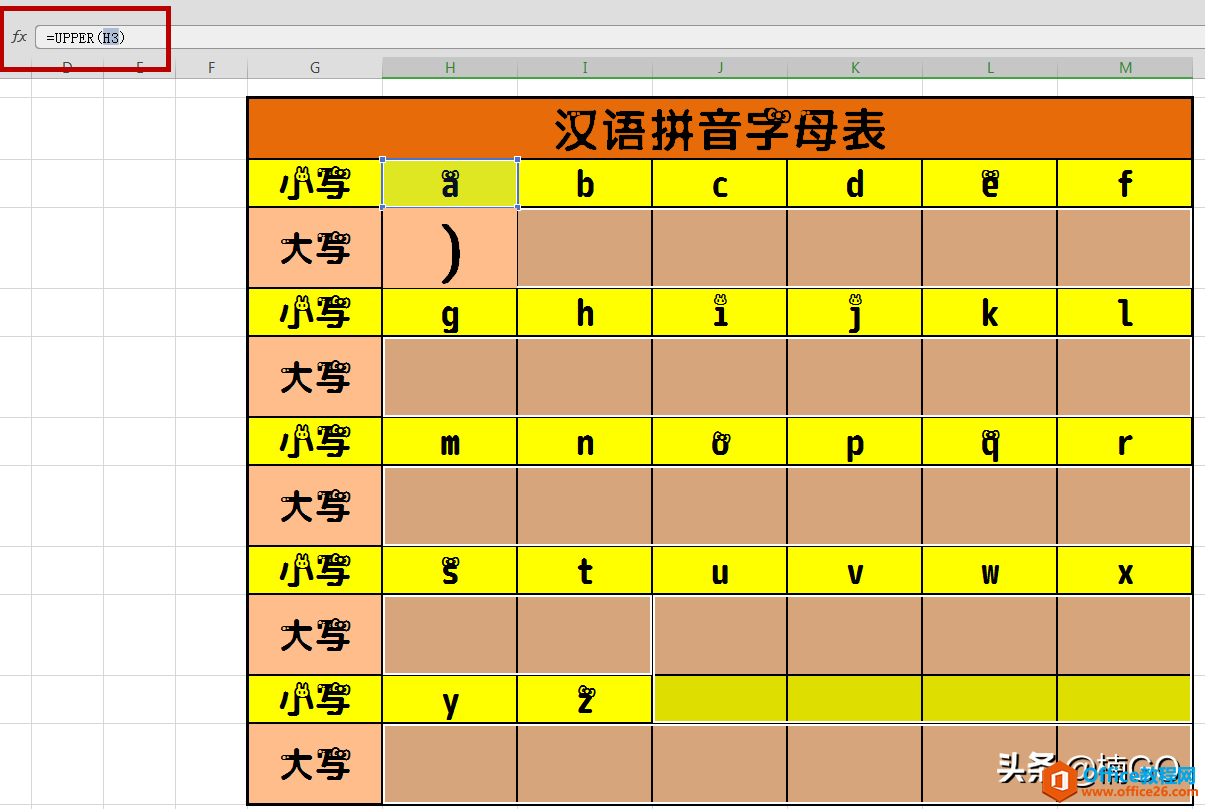Select the cell containing letter j

click(x=855, y=313)
